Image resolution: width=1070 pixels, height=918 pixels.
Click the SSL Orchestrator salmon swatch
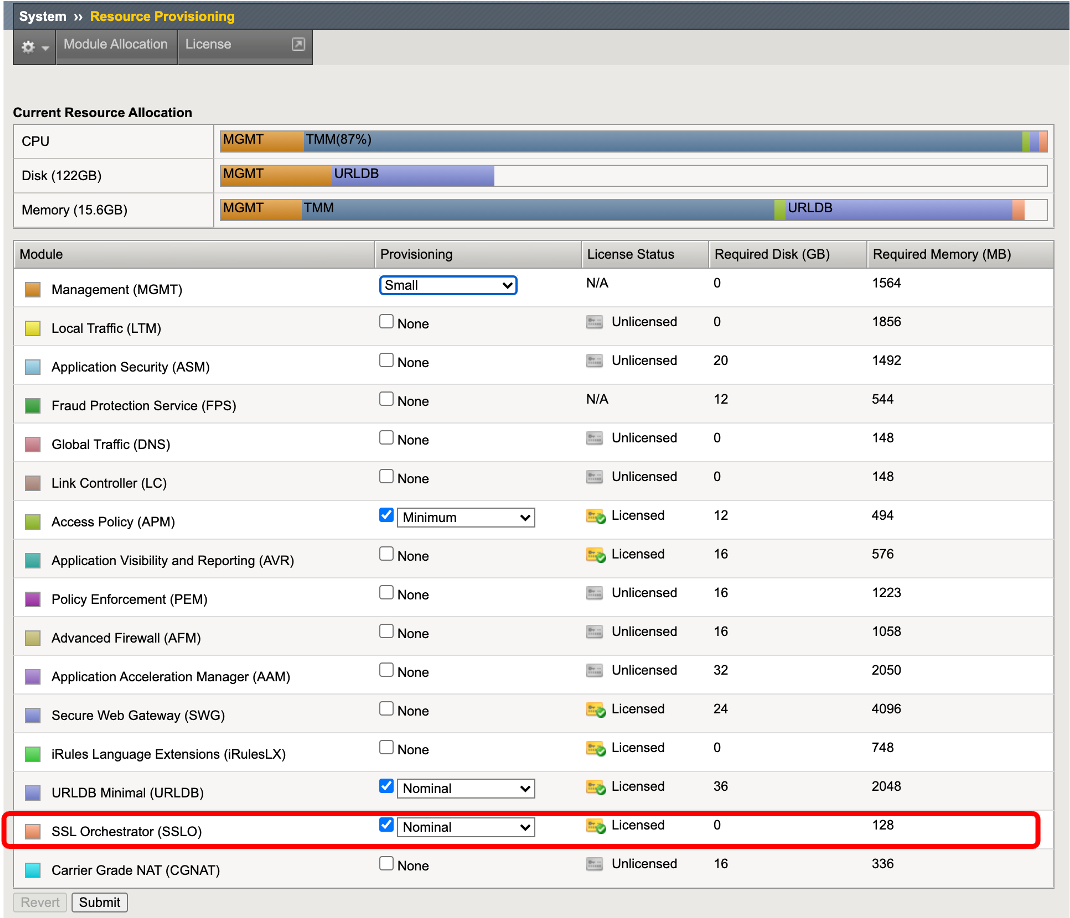coord(33,831)
